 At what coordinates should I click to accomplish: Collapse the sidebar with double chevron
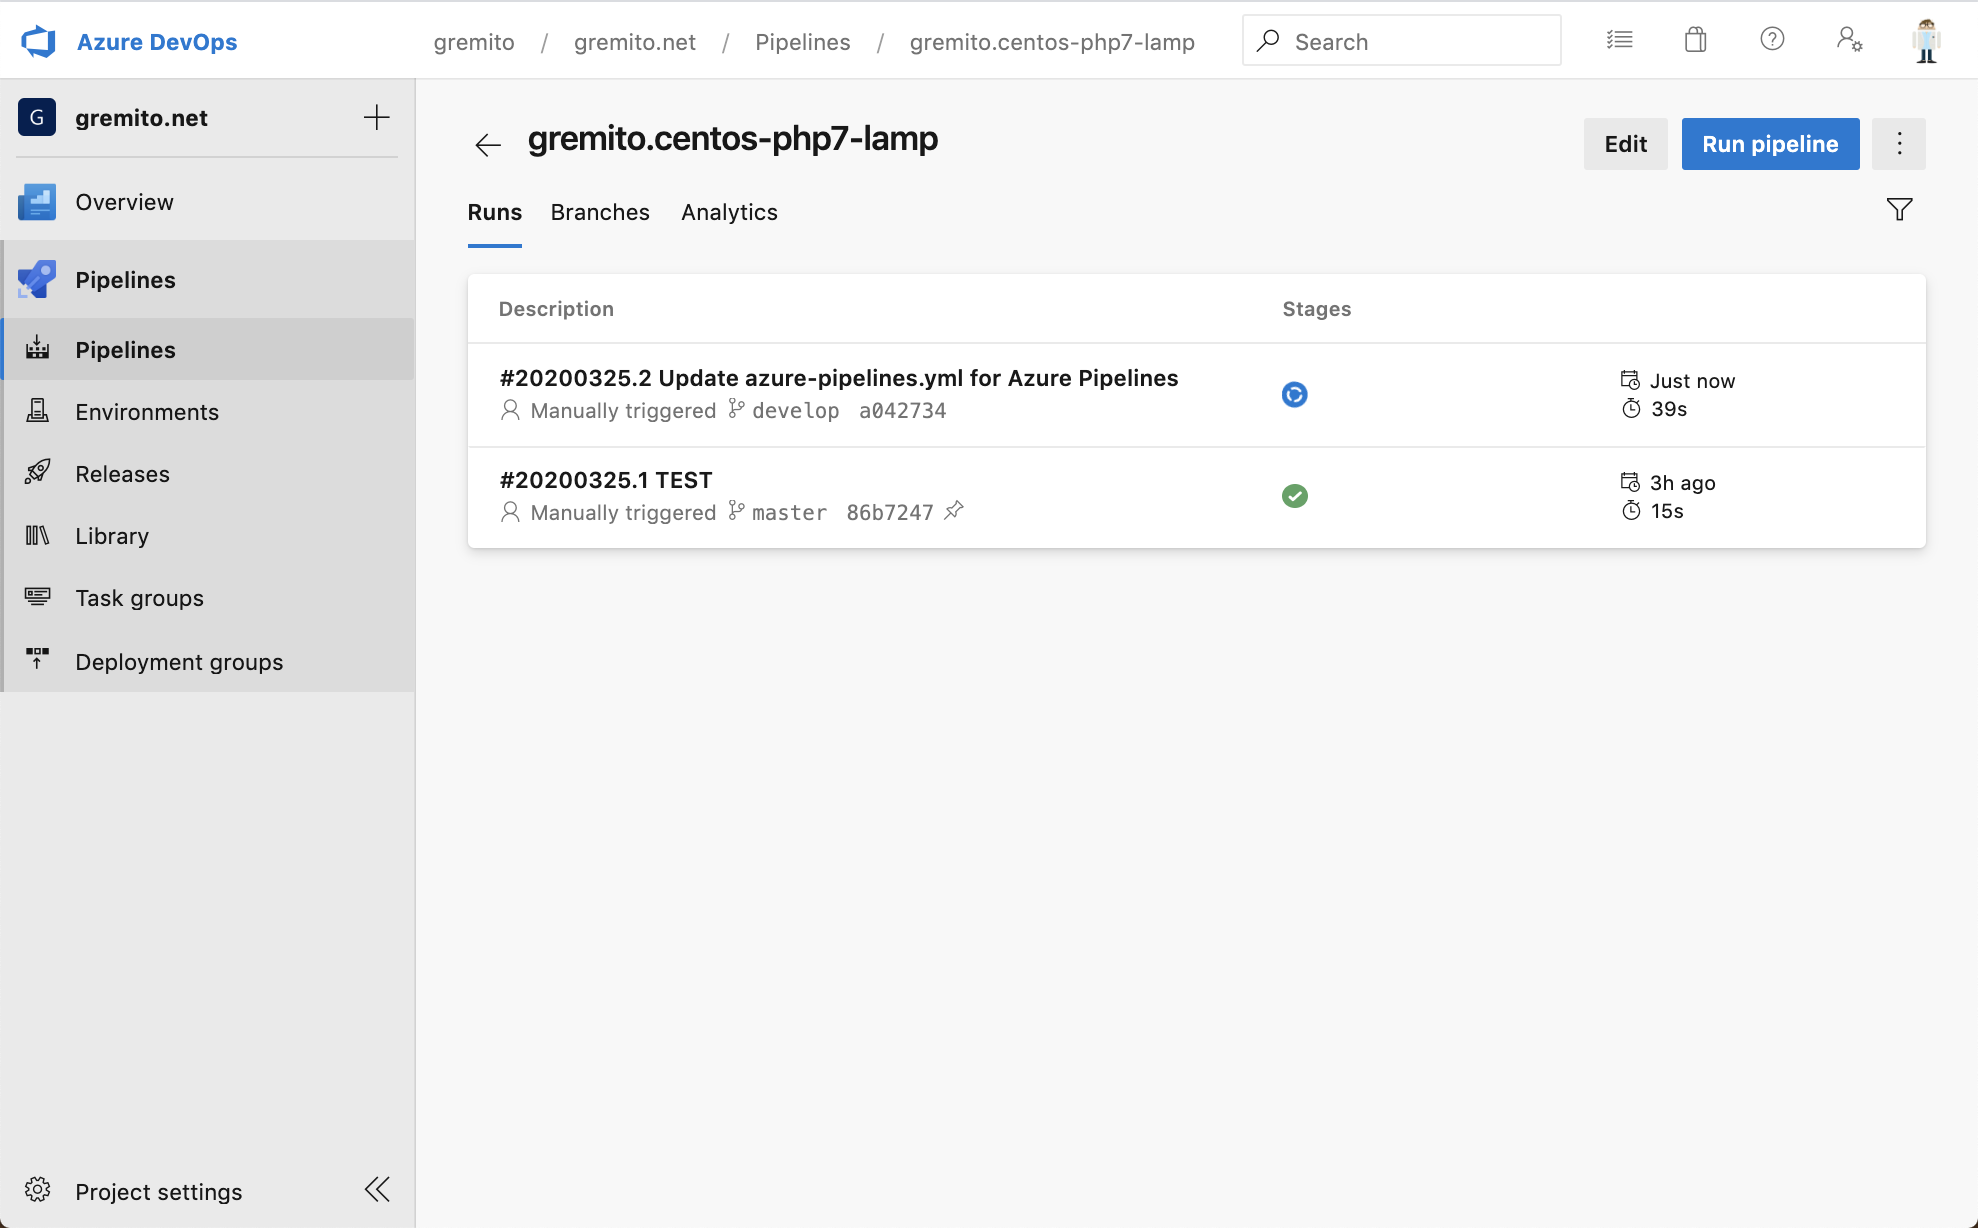coord(377,1190)
